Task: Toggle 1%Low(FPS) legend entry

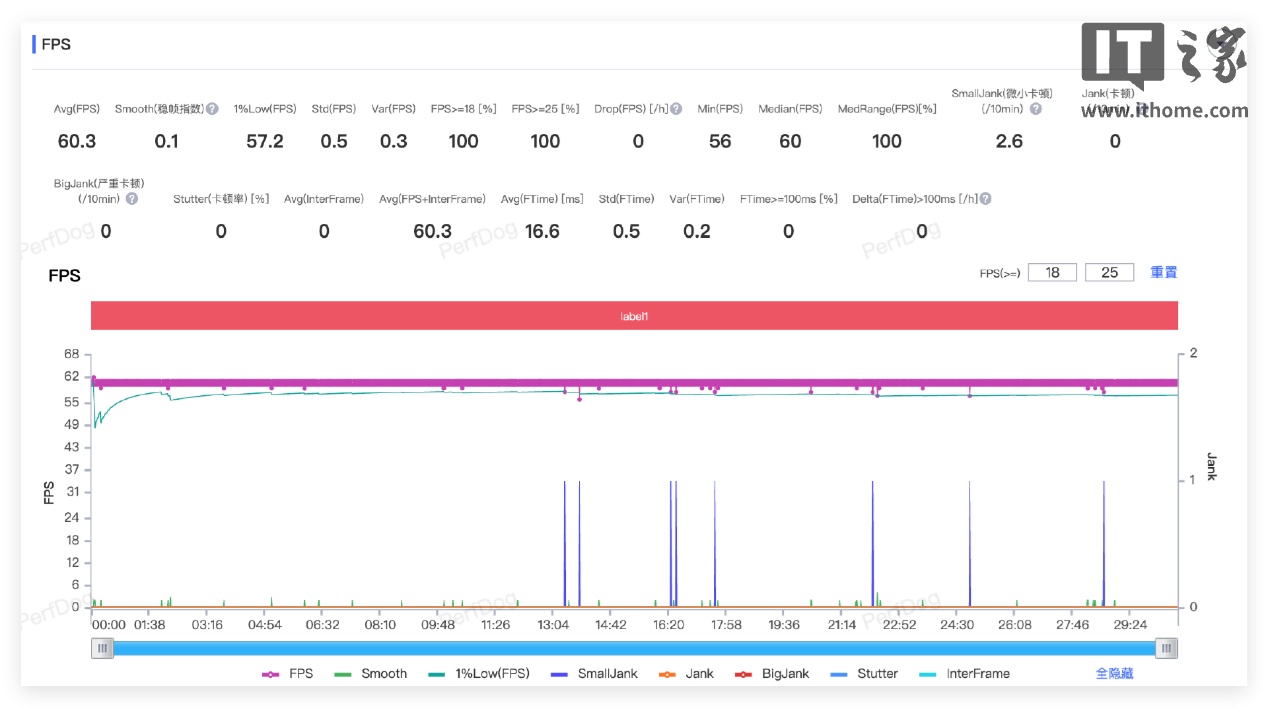Action: point(479,674)
